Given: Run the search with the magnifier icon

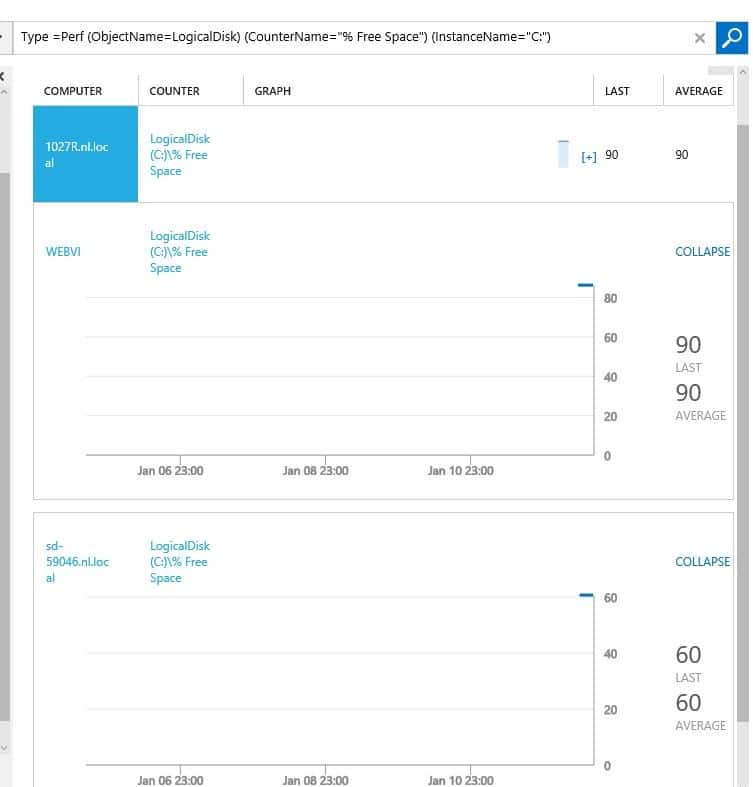Looking at the screenshot, I should tap(730, 38).
